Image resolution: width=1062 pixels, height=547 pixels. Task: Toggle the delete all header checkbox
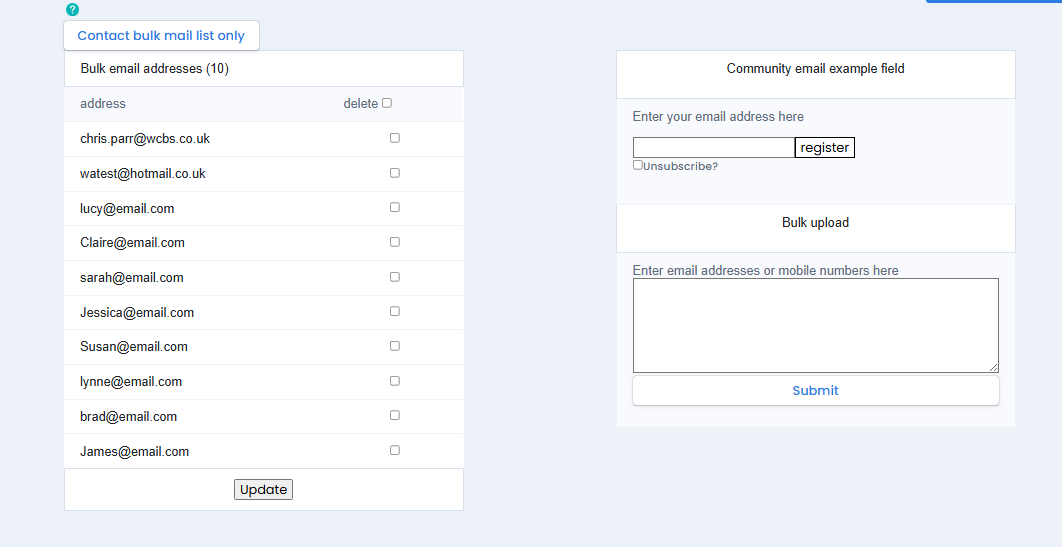(387, 103)
